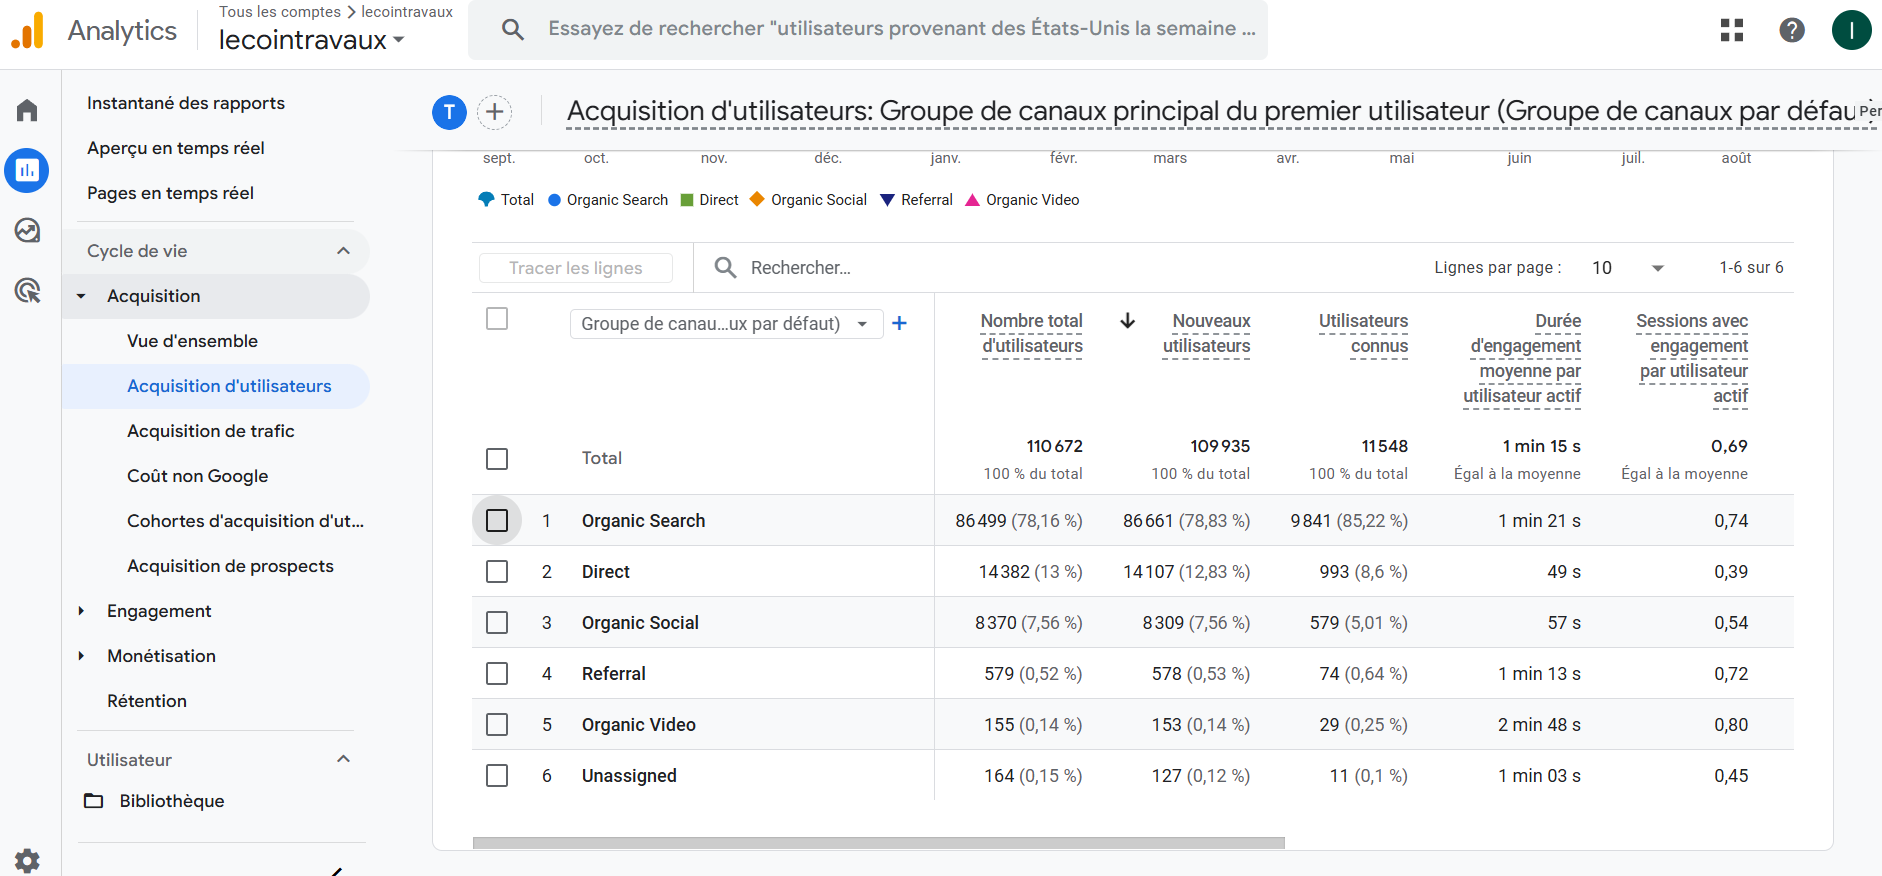Click the add comparison plus icon

click(x=494, y=112)
